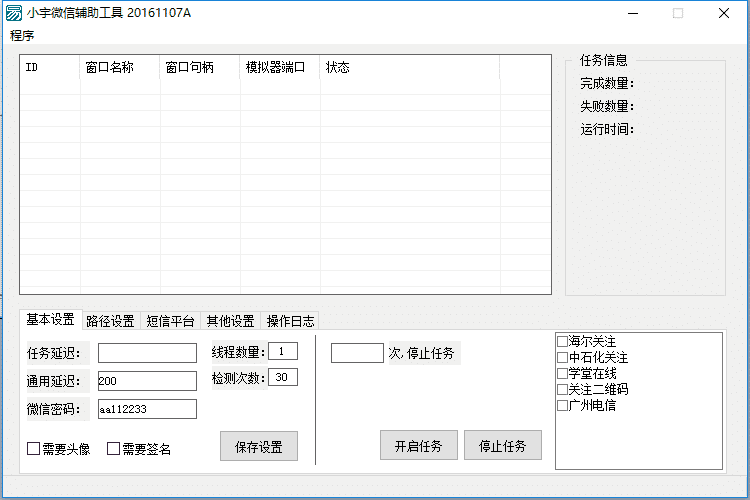The height and width of the screenshot is (500, 750).
Task: Open the 程序 menu
Action: (x=22, y=36)
